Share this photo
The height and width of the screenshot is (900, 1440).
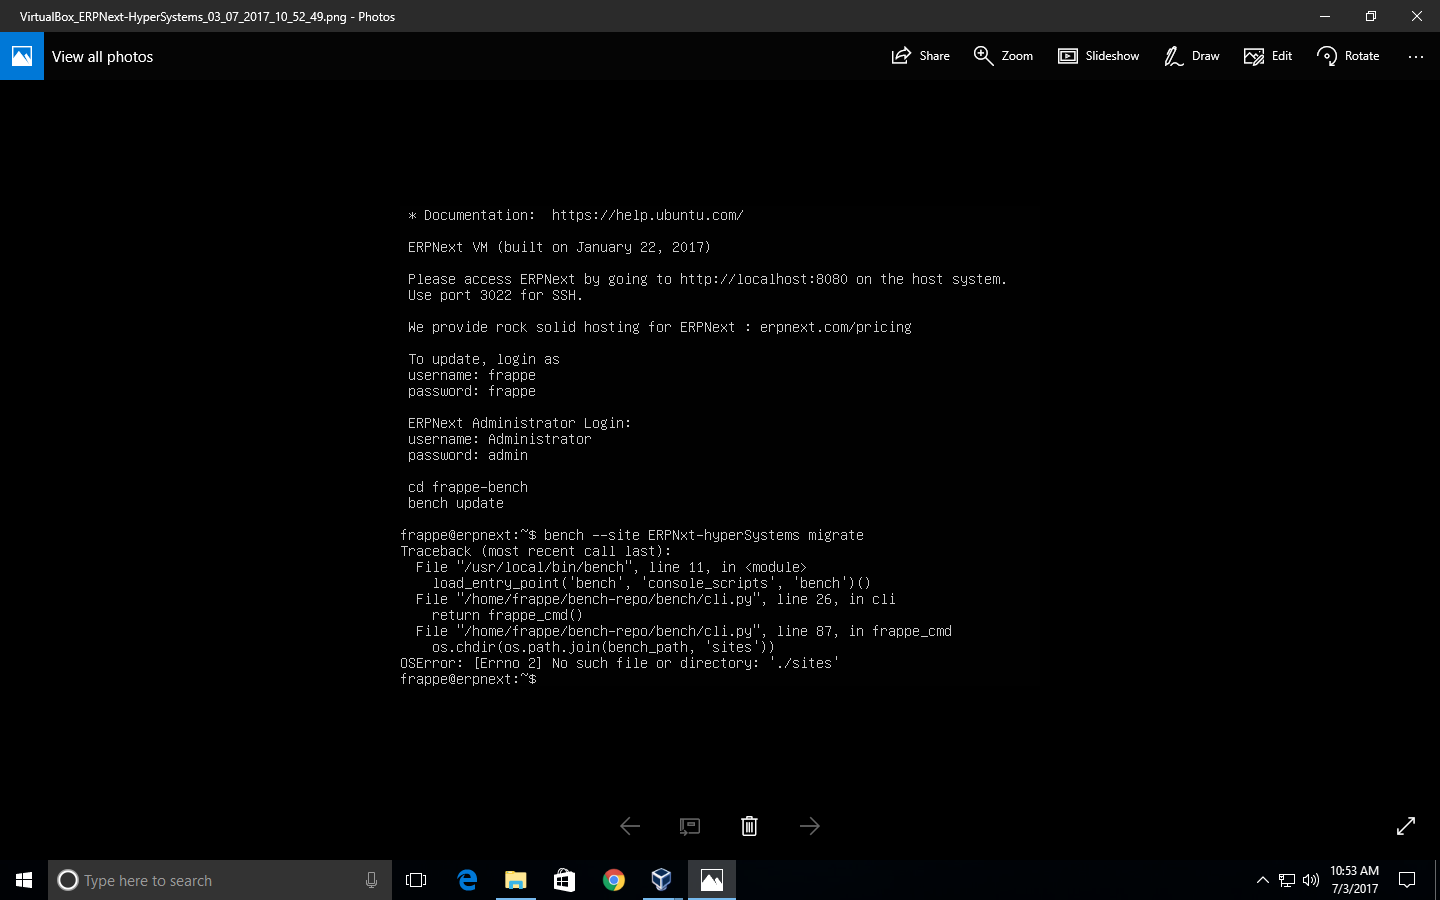(921, 56)
